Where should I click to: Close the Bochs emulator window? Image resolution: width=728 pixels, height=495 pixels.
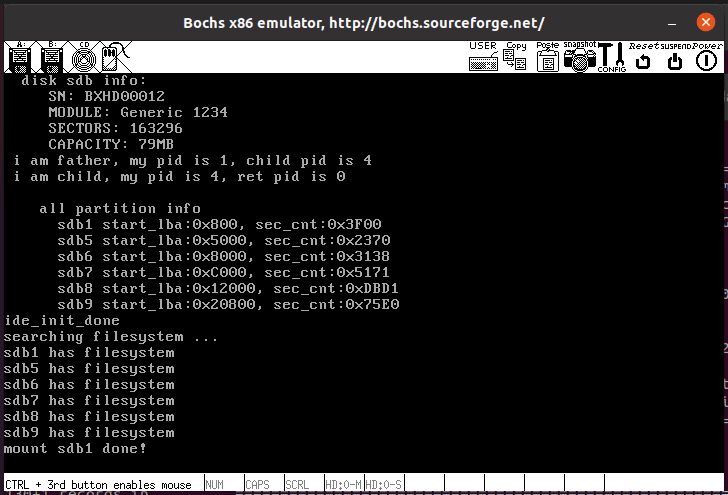(706, 22)
